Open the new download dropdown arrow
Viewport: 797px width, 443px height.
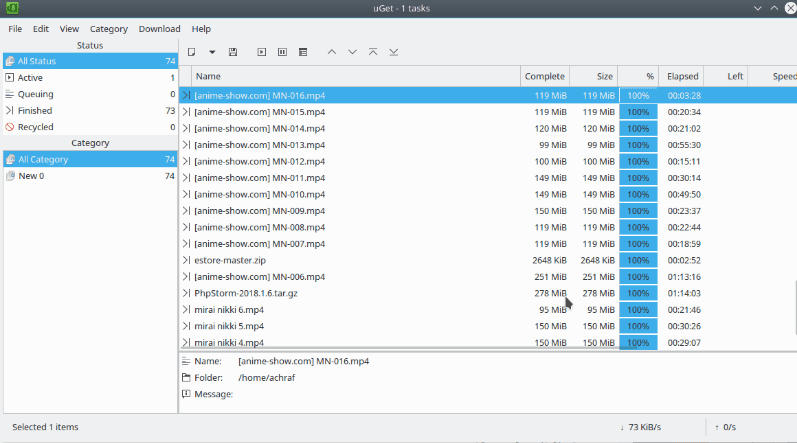pos(212,52)
